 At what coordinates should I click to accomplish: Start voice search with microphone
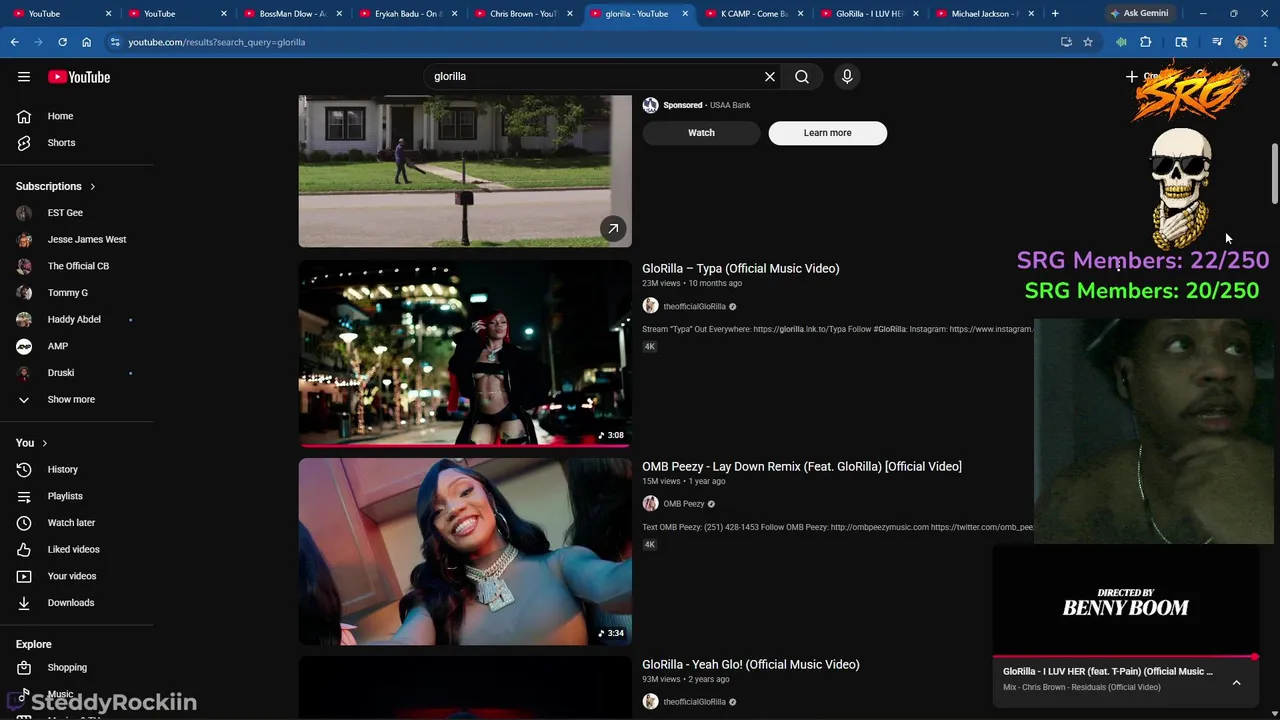[x=847, y=76]
